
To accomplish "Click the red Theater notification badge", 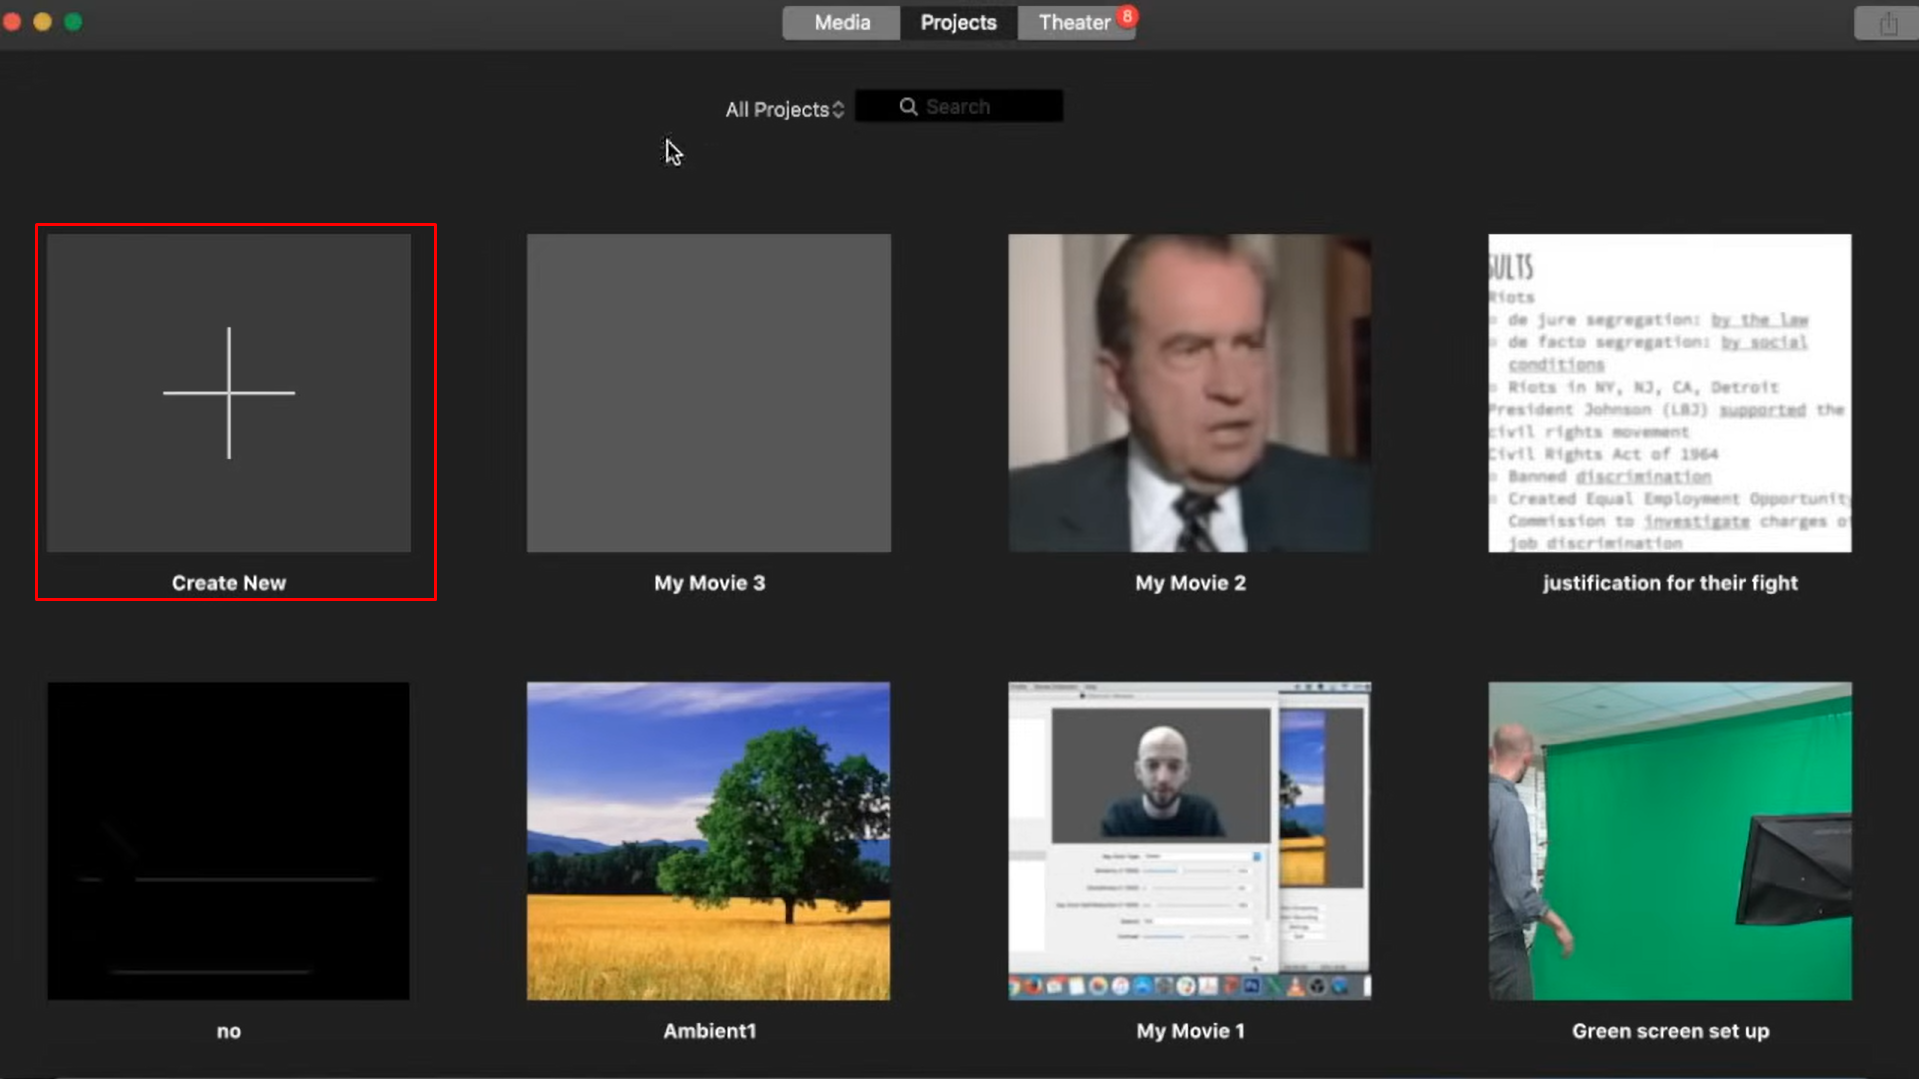I will point(1127,16).
